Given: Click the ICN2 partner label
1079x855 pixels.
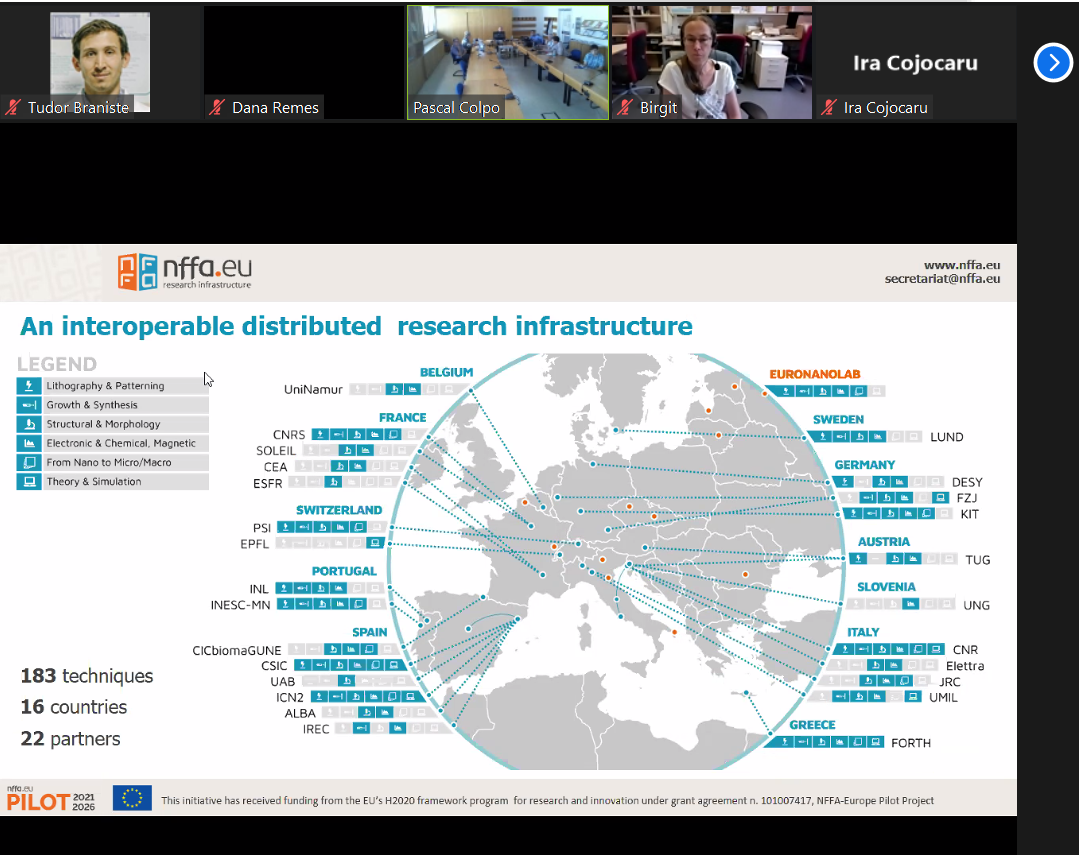Looking at the screenshot, I should point(290,697).
